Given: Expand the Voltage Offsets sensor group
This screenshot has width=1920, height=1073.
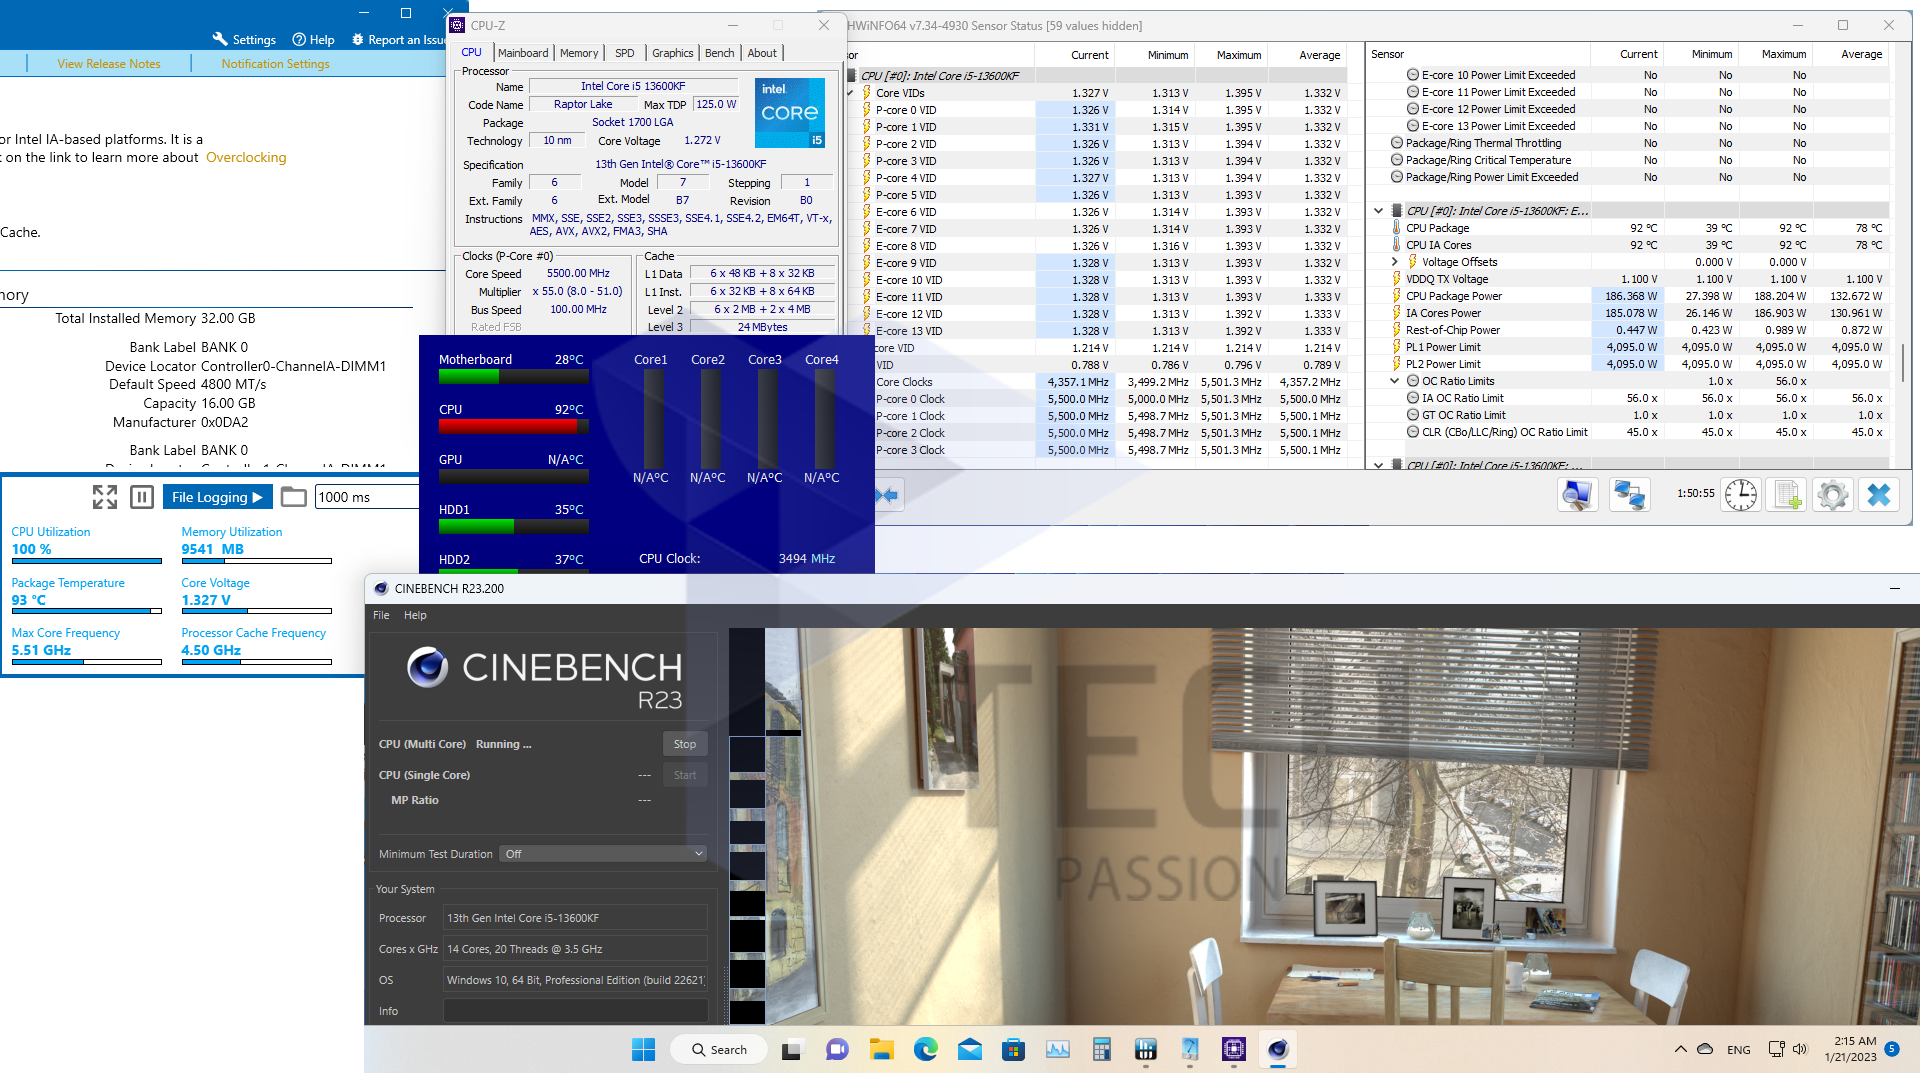Looking at the screenshot, I should (1395, 262).
